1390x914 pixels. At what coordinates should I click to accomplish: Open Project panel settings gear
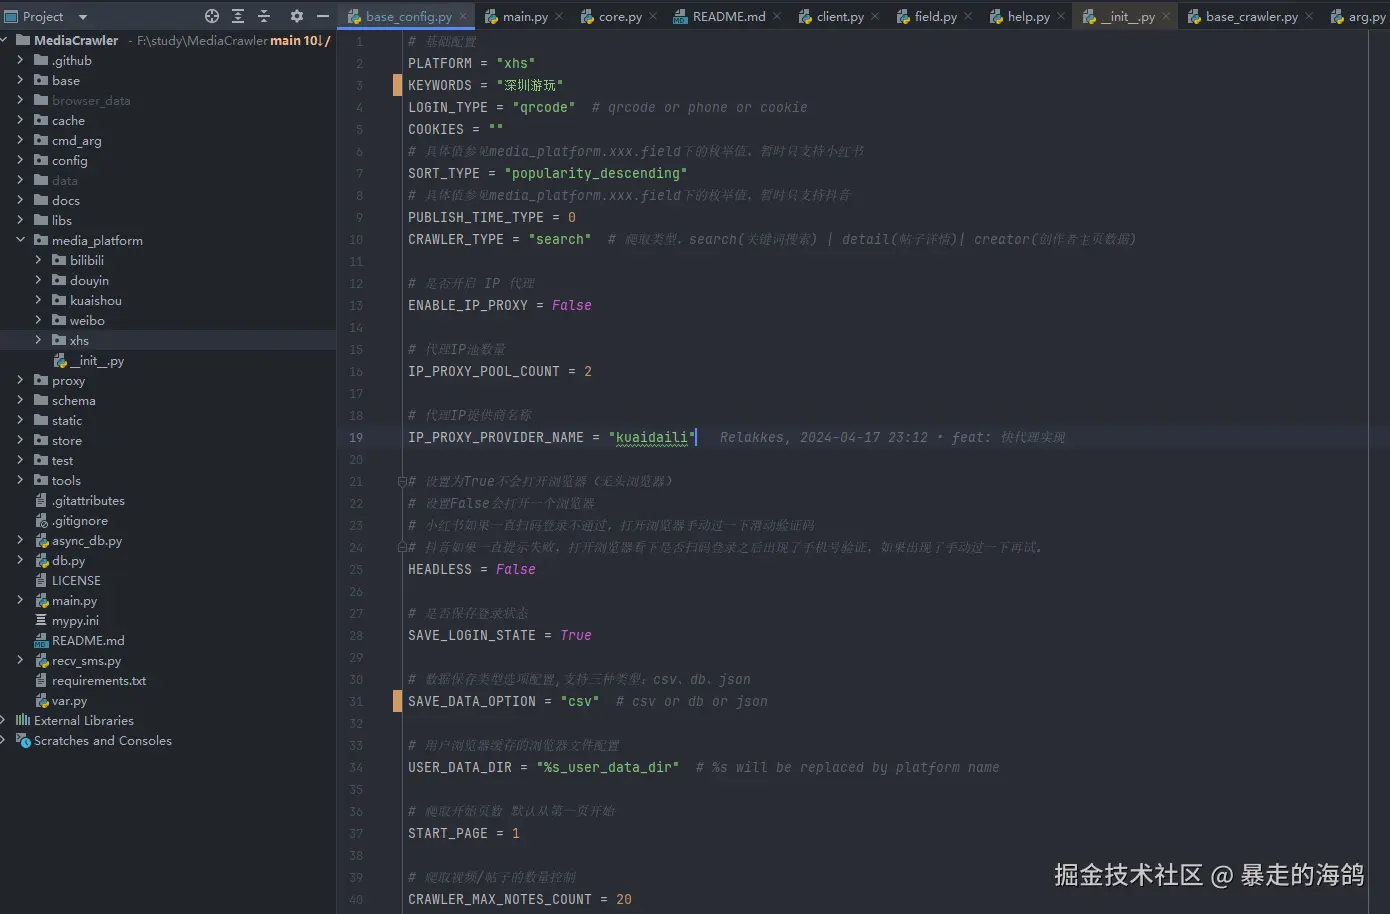pos(296,16)
